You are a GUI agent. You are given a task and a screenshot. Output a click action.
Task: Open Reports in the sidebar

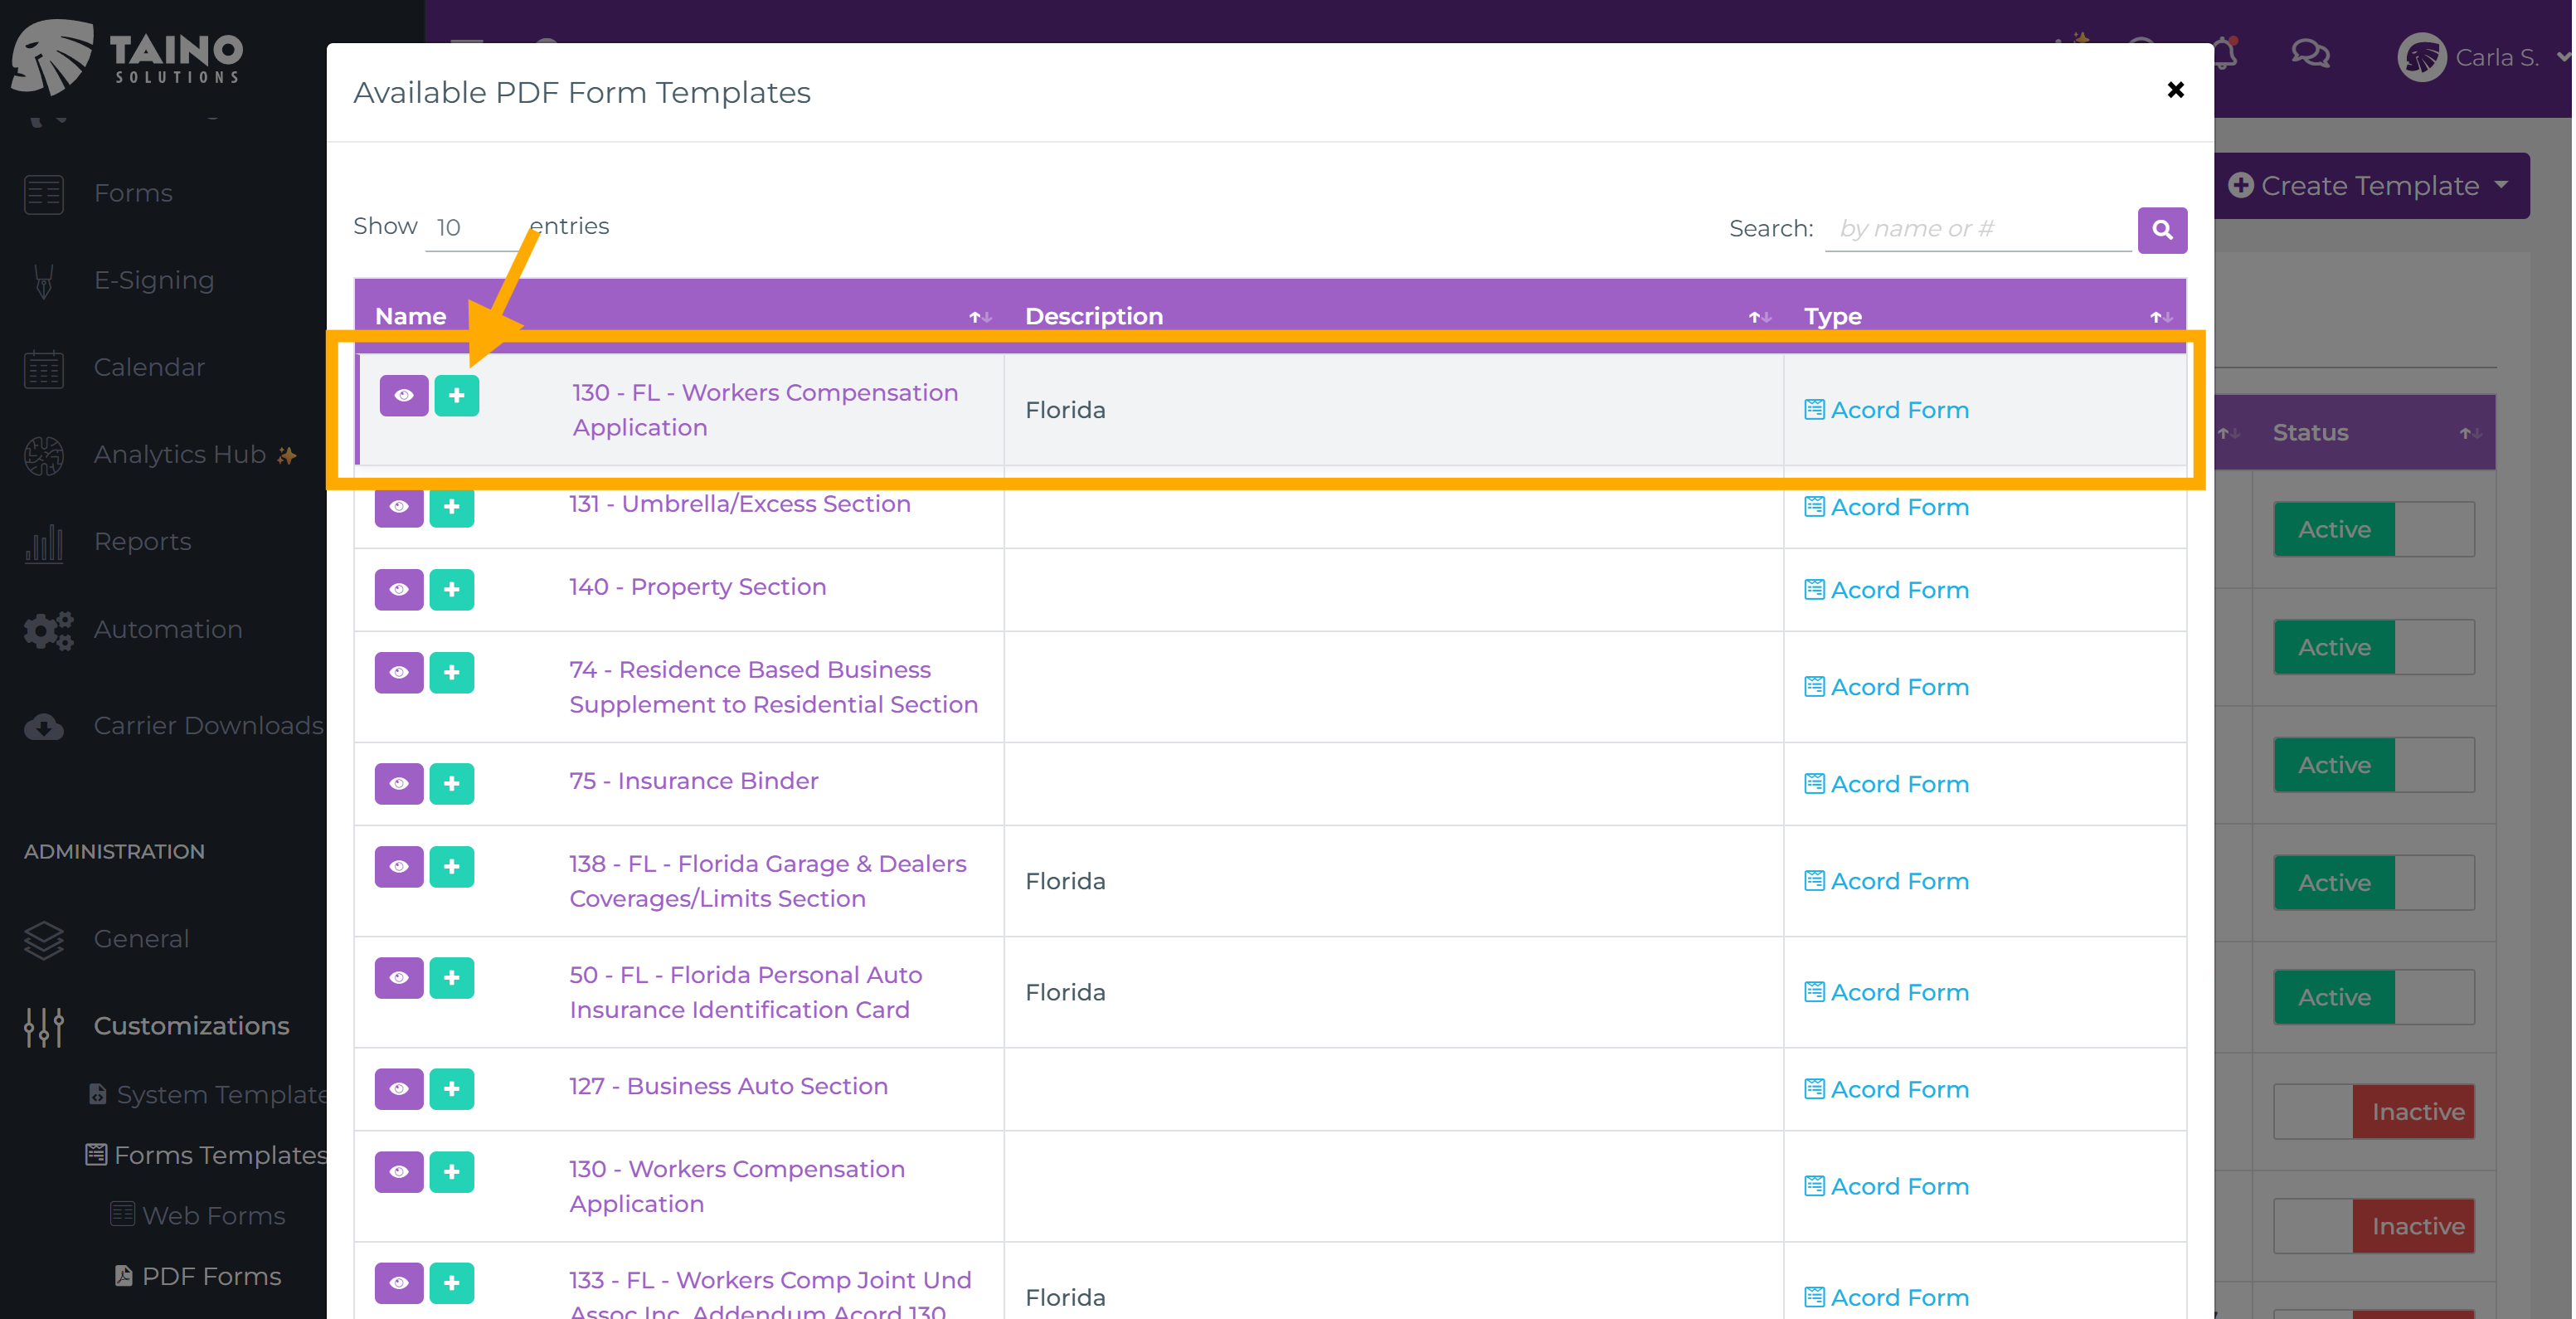click(142, 541)
